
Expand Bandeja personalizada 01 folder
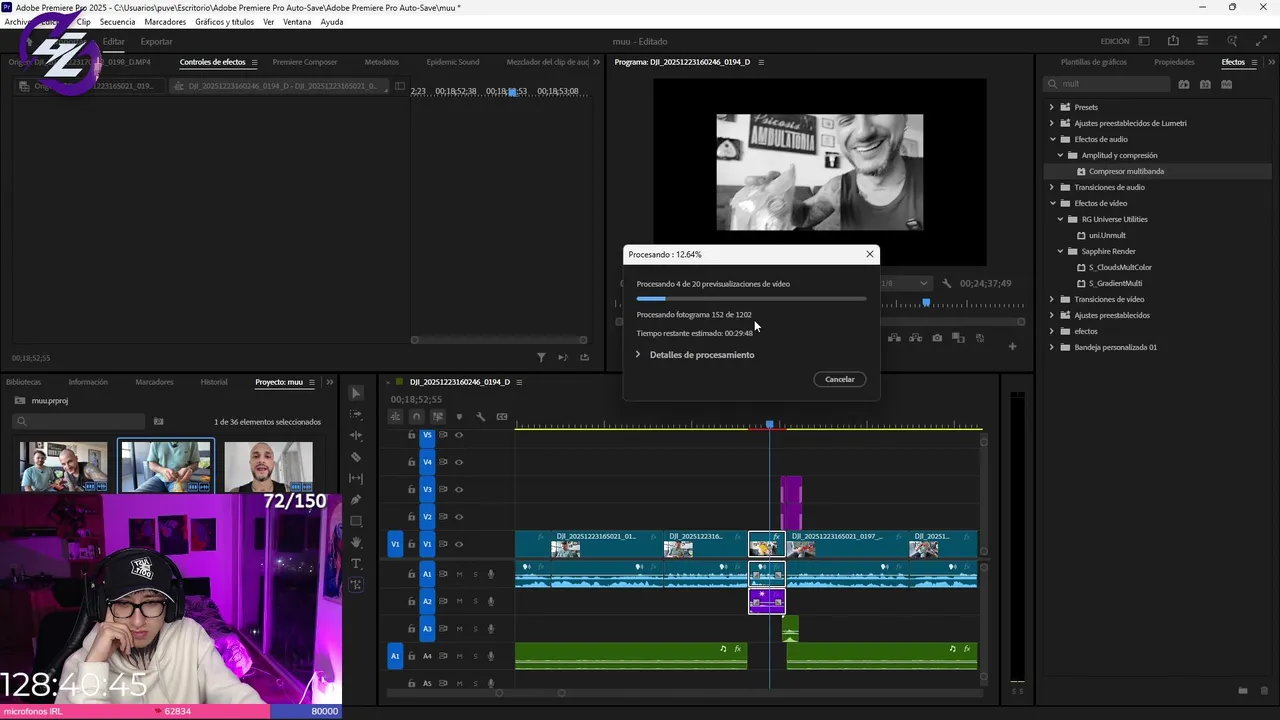1051,347
